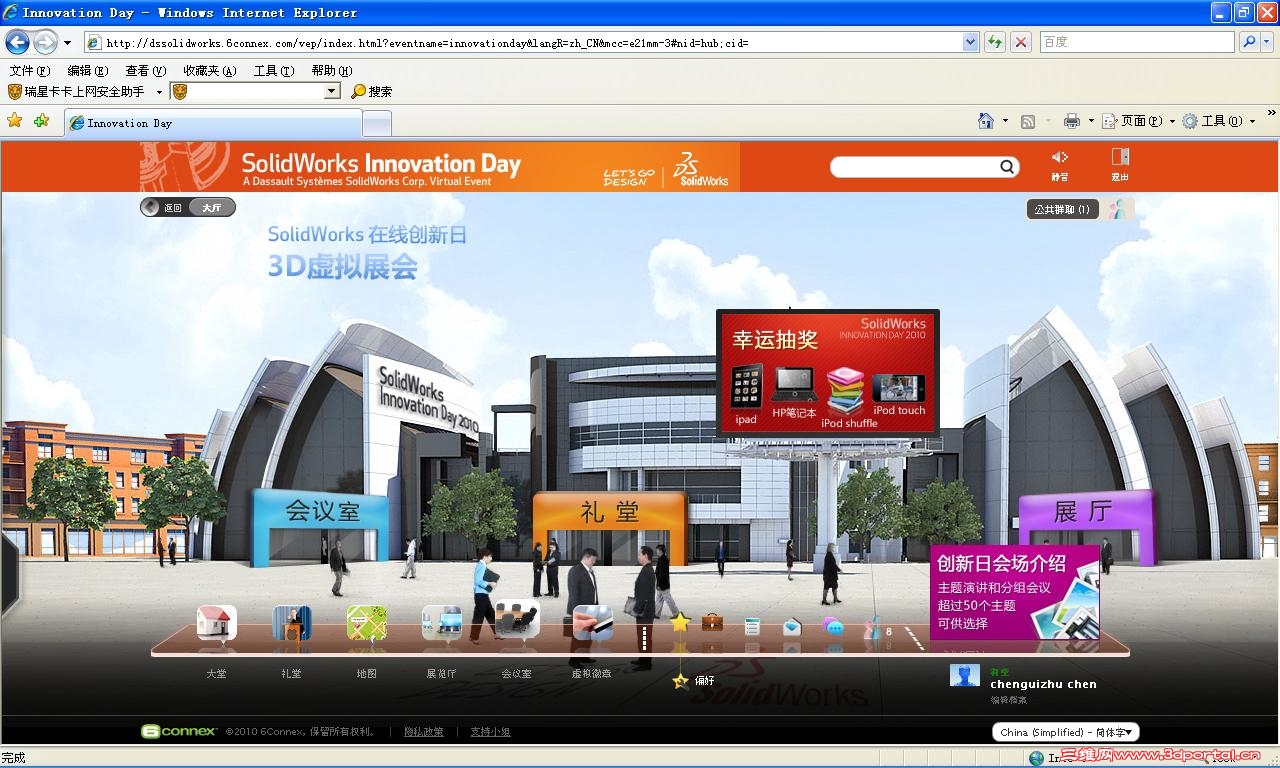
Task: Open the 收藏夹(A) Favorites menu
Action: tap(209, 71)
